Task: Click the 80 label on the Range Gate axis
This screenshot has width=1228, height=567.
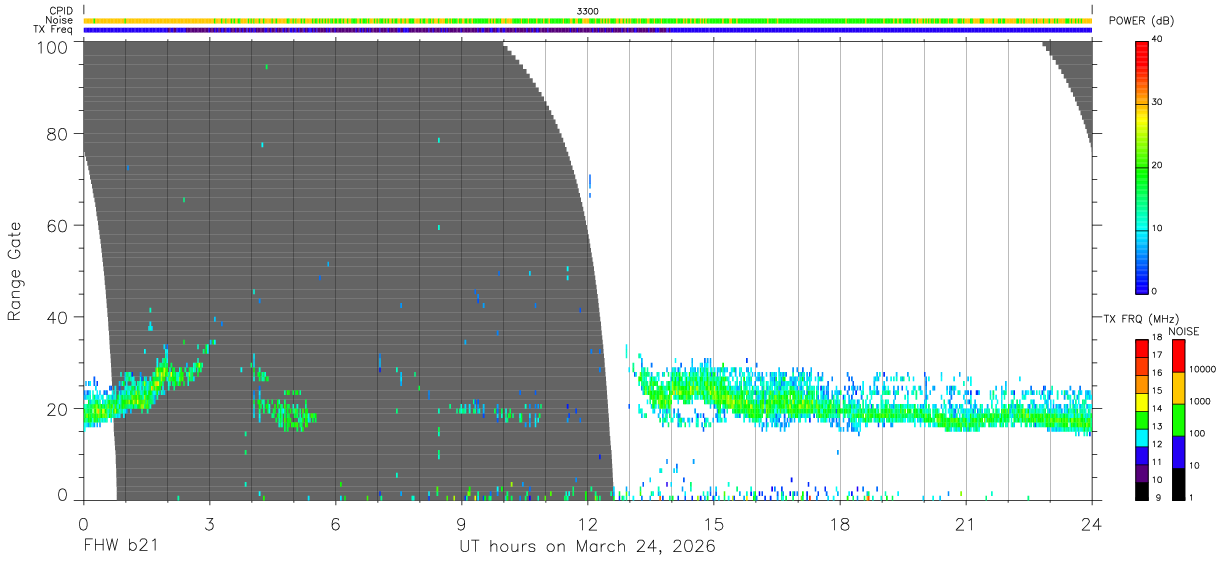Action: click(x=58, y=134)
